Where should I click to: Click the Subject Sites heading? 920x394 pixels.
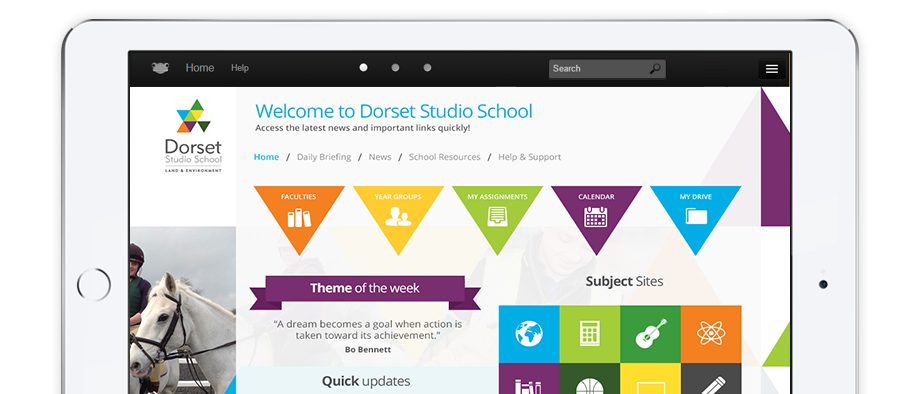[x=624, y=281]
